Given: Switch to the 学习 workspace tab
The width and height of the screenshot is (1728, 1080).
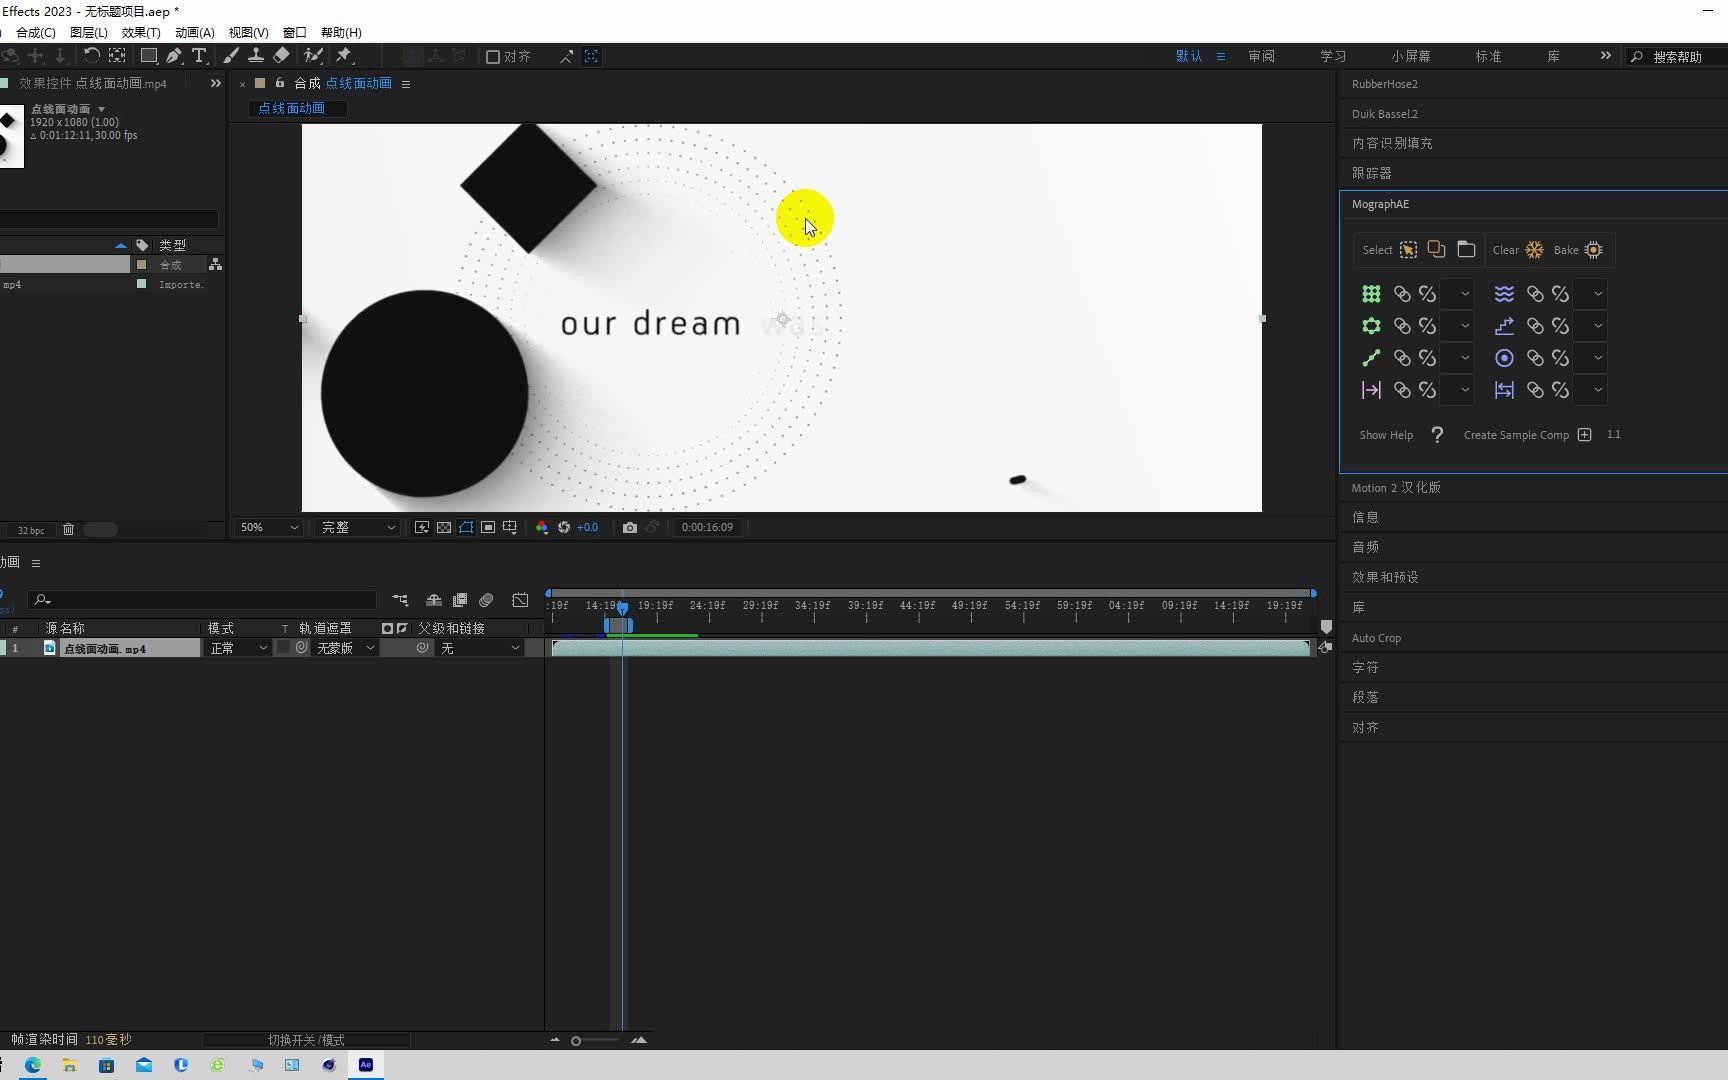Looking at the screenshot, I should [x=1332, y=57].
